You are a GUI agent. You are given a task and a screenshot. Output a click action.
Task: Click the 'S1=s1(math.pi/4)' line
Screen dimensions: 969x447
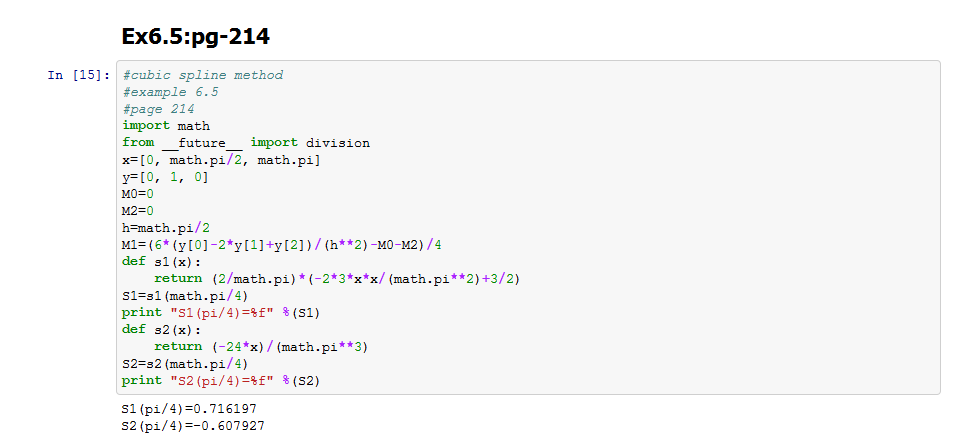[186, 296]
